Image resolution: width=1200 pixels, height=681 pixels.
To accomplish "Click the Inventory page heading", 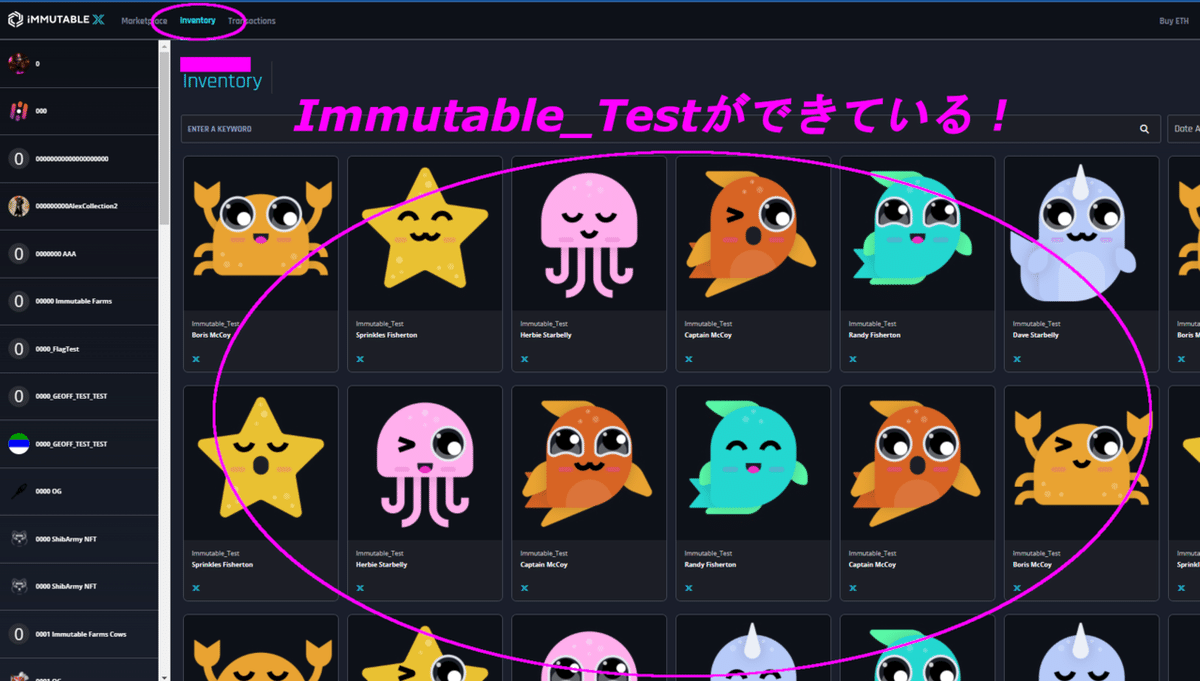I will [x=222, y=81].
